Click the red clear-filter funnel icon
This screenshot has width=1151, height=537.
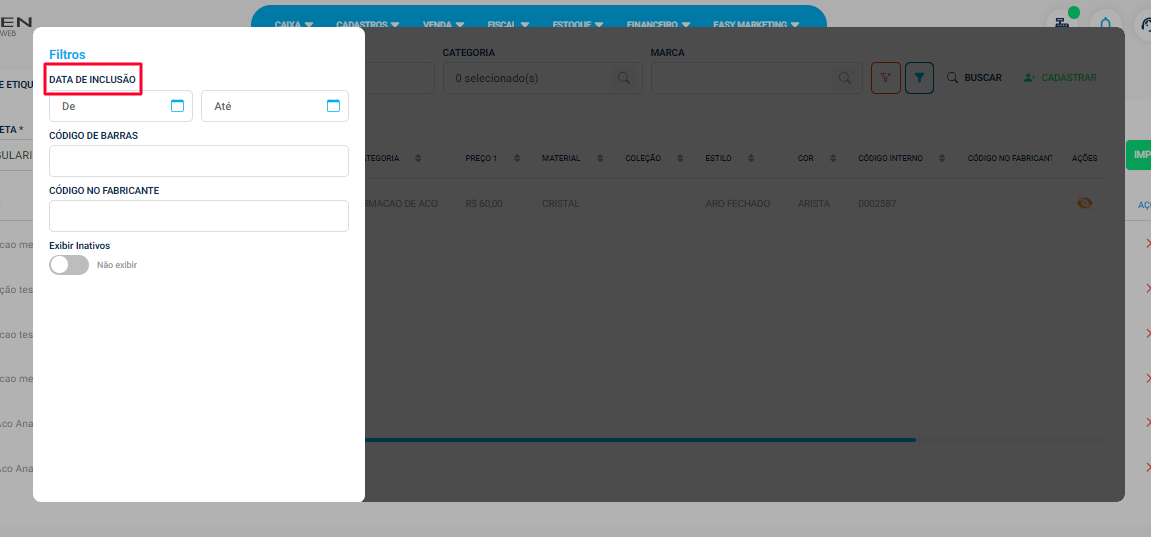pos(885,78)
